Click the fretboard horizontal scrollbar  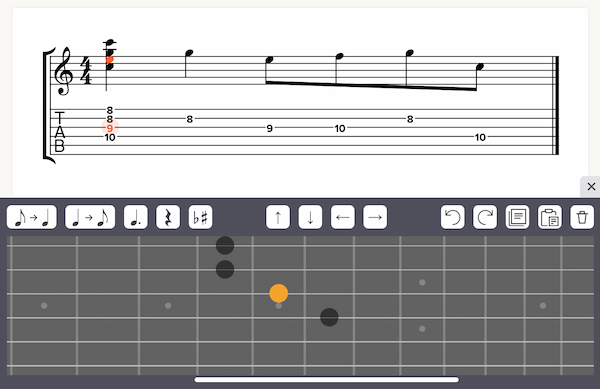[x=326, y=380]
